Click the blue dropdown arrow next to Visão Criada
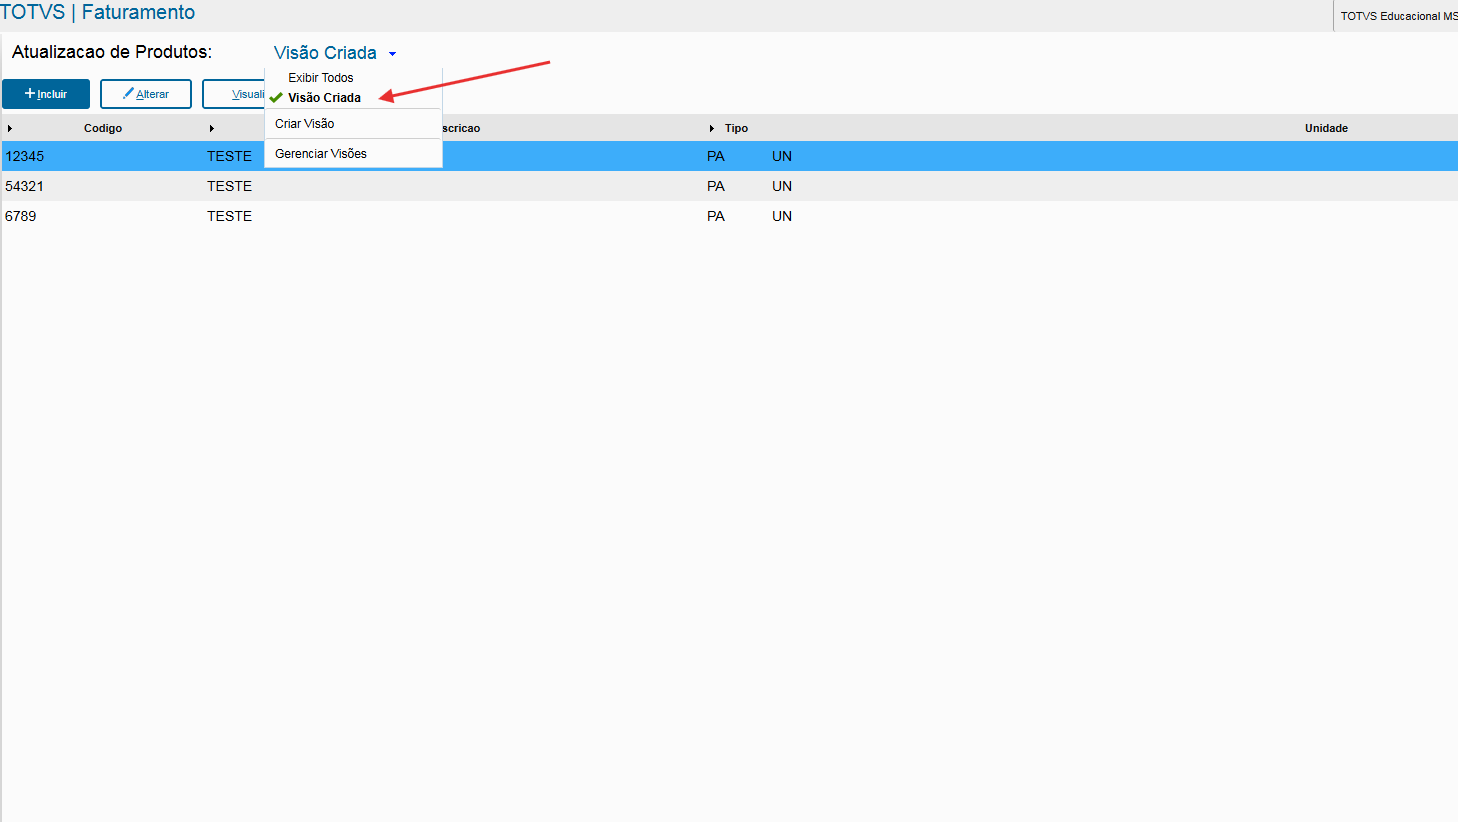 (x=392, y=54)
